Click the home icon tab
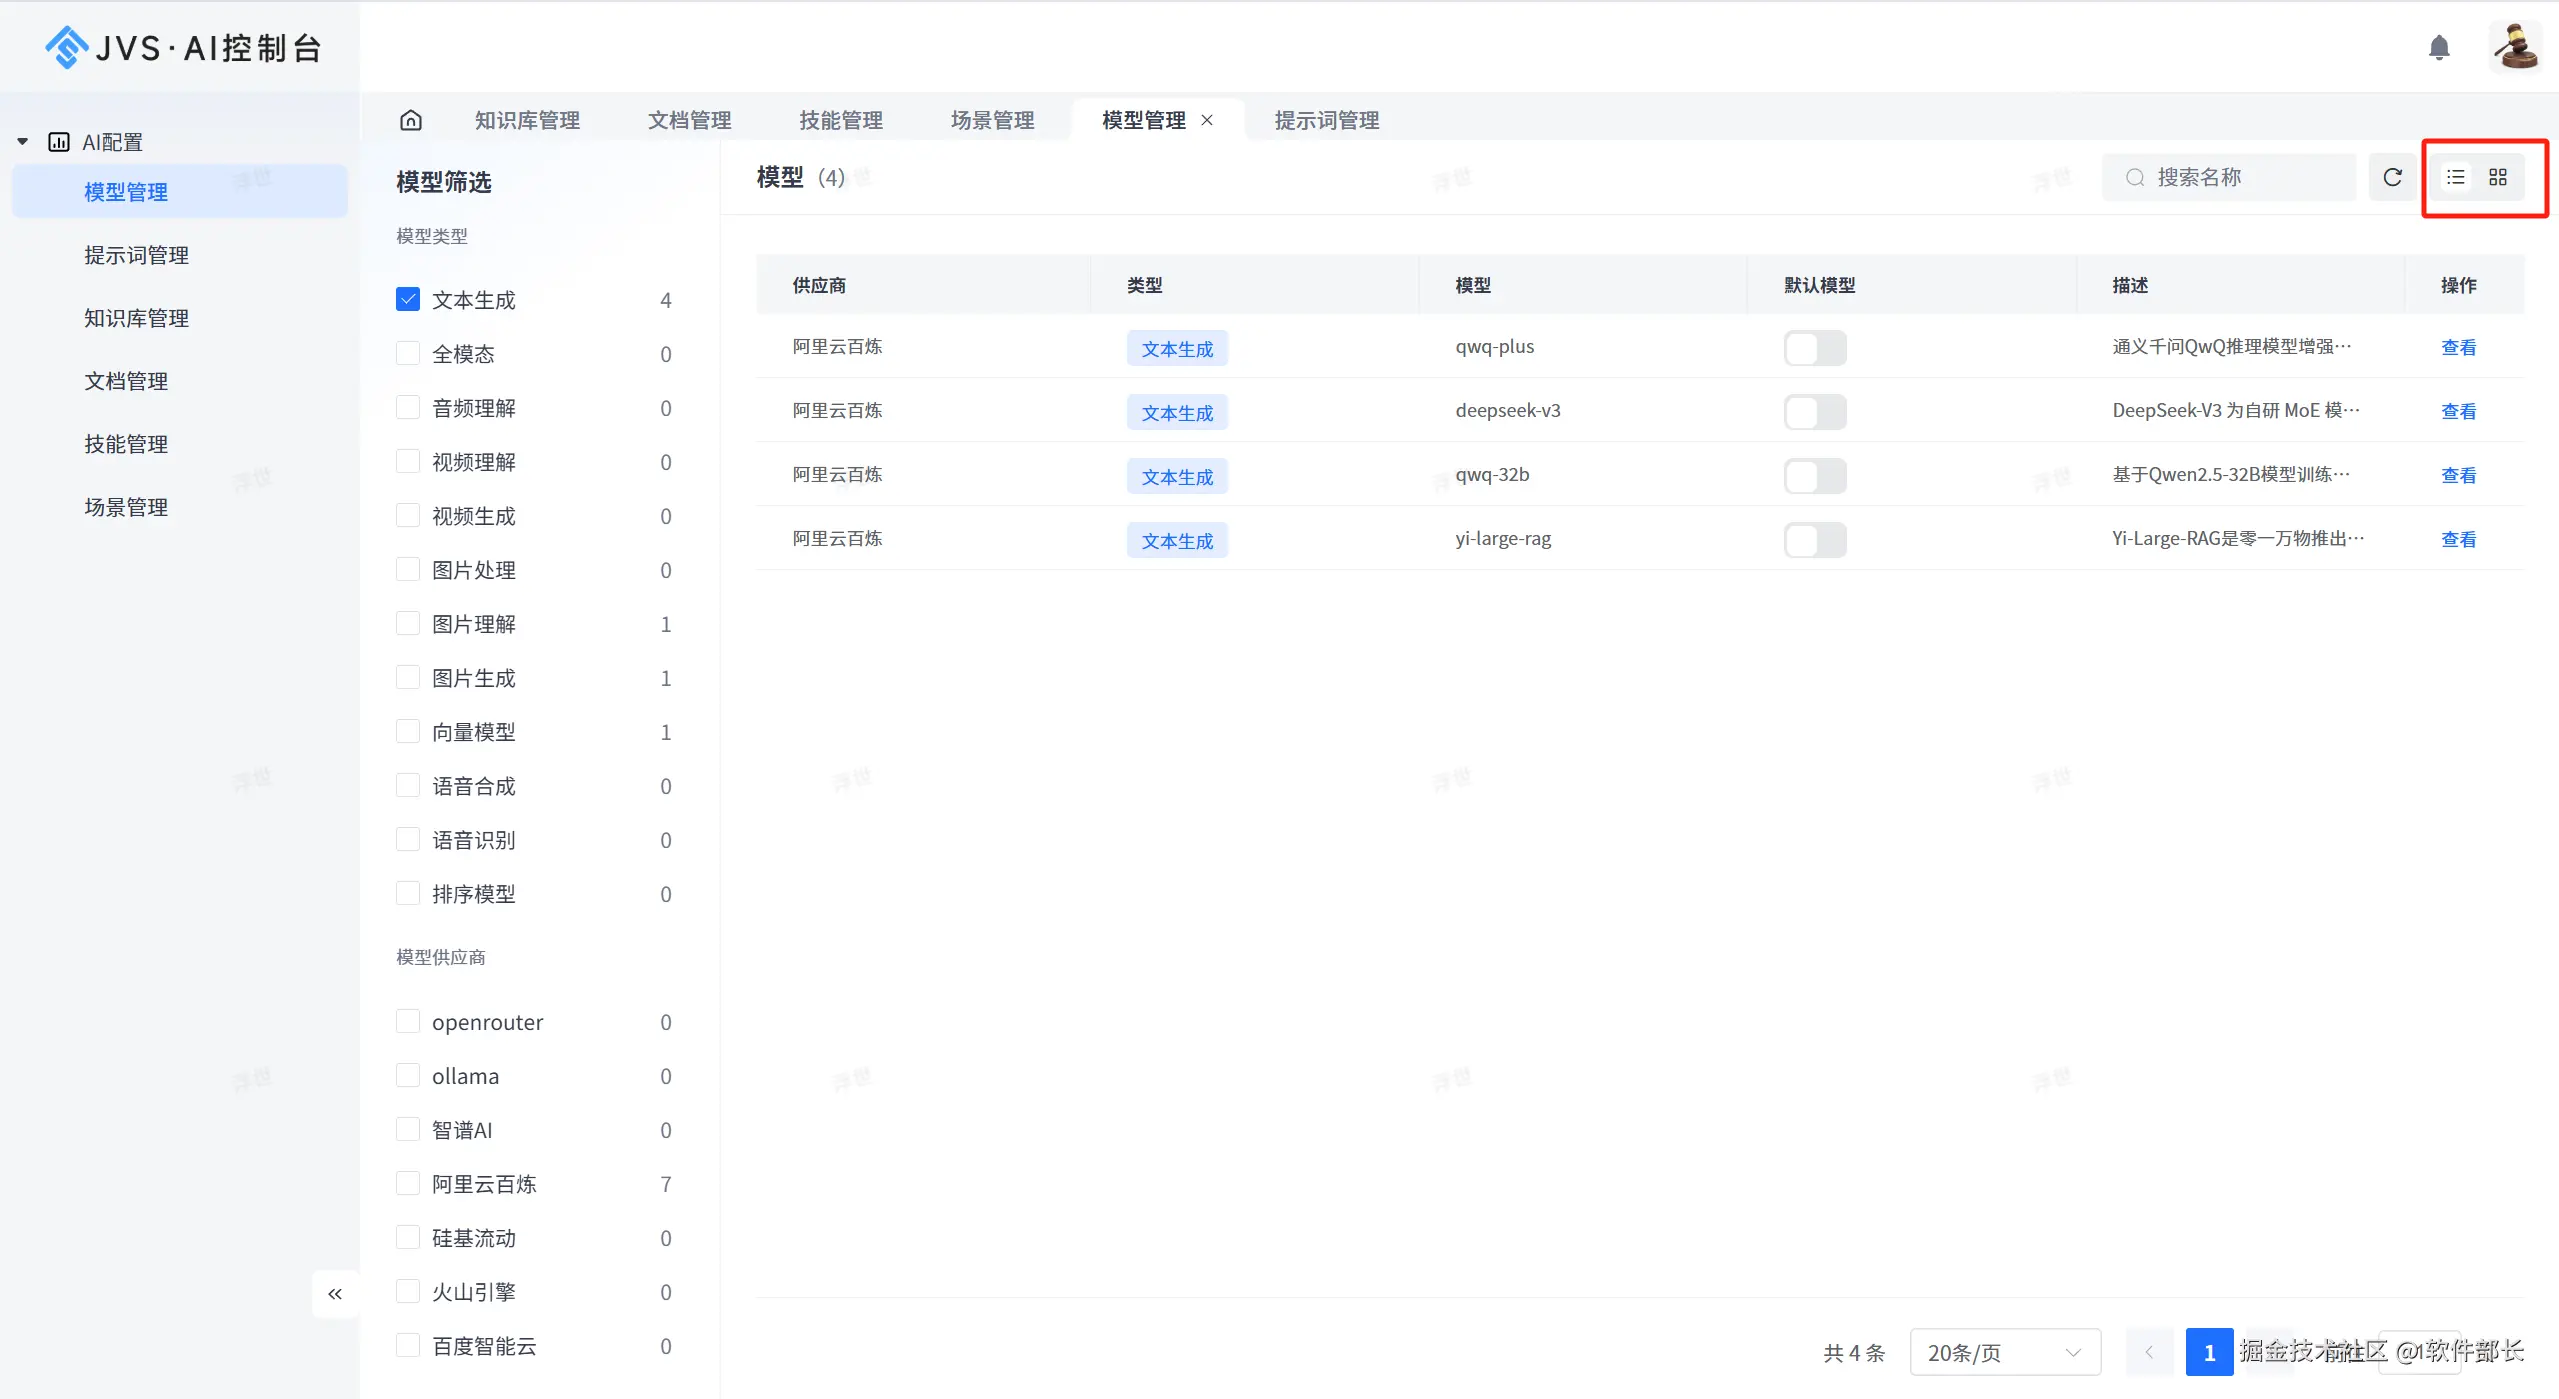This screenshot has width=2559, height=1399. [410, 120]
